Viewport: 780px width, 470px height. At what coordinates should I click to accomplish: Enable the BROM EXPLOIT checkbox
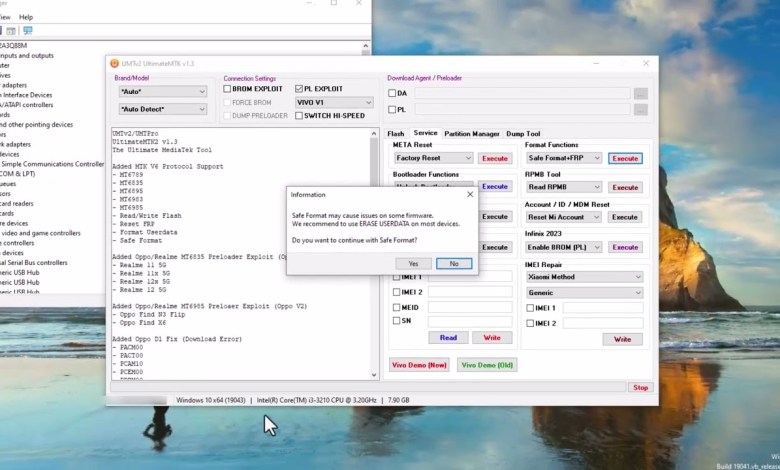pos(228,89)
